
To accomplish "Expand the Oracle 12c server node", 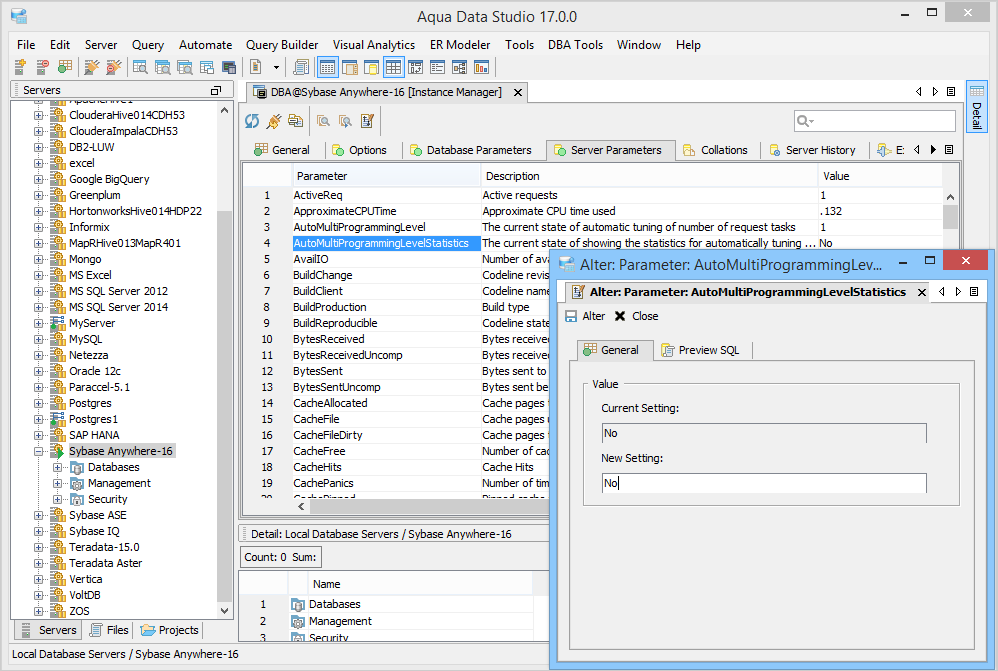I will 38,371.
